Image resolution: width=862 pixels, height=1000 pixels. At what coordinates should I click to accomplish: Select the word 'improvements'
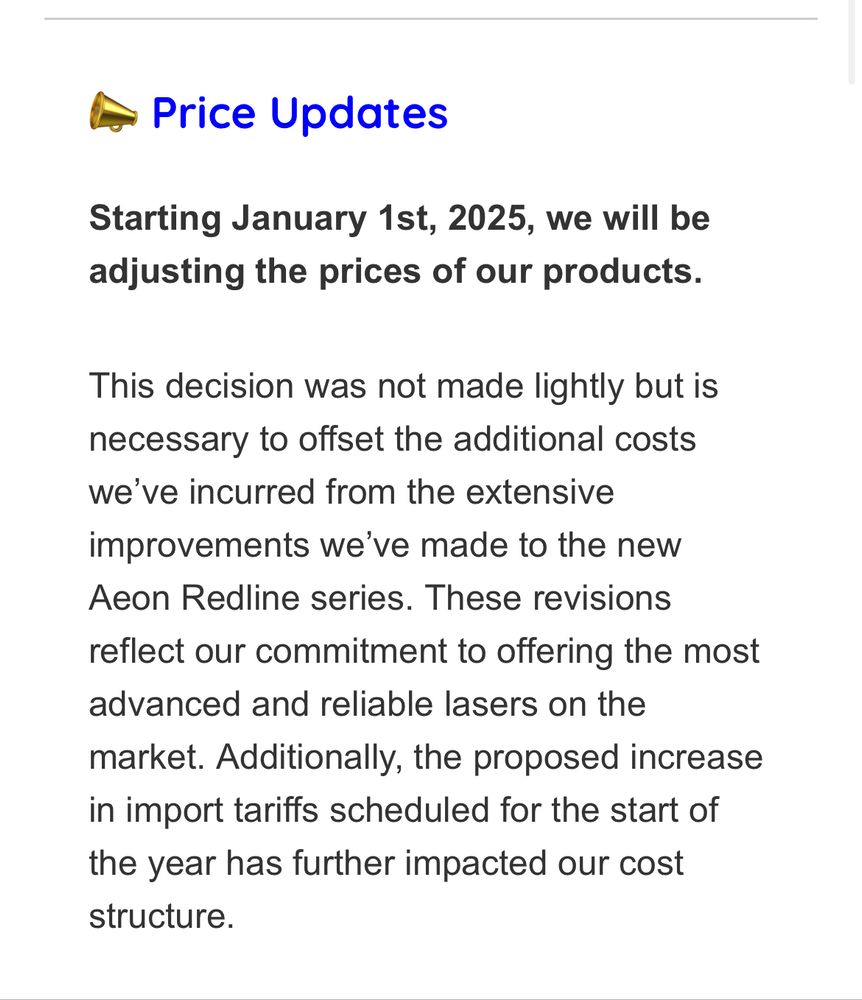[x=199, y=546]
